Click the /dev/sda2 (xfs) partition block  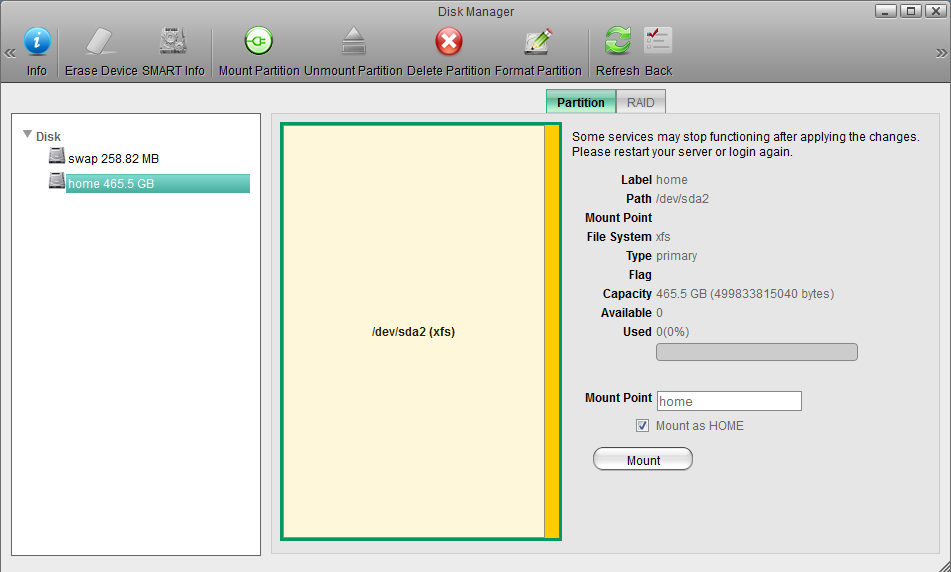click(412, 331)
